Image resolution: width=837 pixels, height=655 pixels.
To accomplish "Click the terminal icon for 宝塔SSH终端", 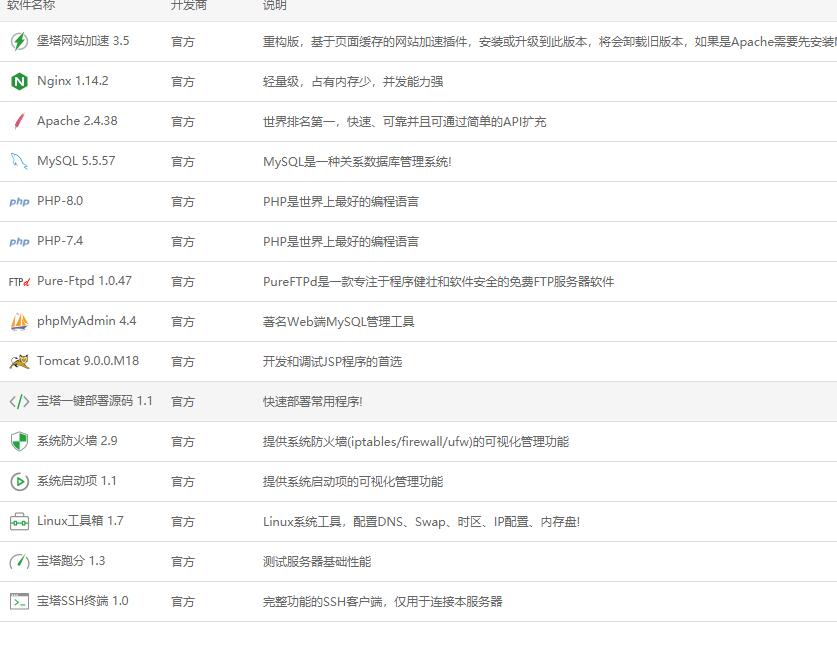I will click(x=19, y=602).
